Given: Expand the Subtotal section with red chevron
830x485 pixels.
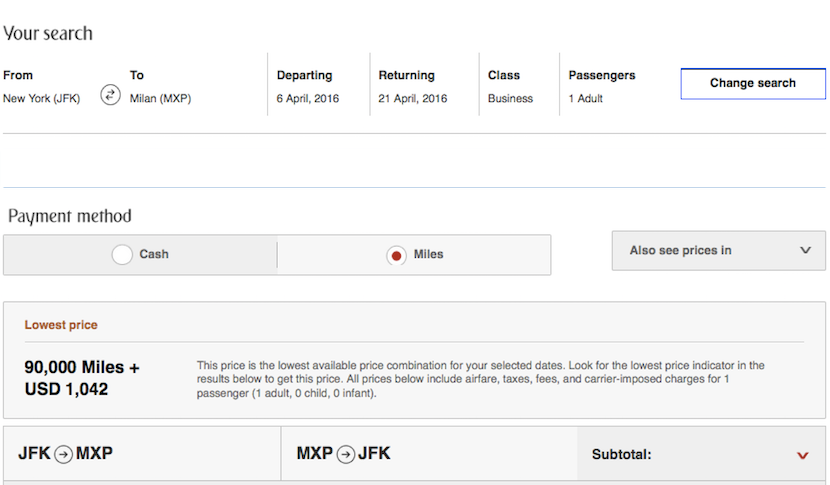Looking at the screenshot, I should click(802, 455).
